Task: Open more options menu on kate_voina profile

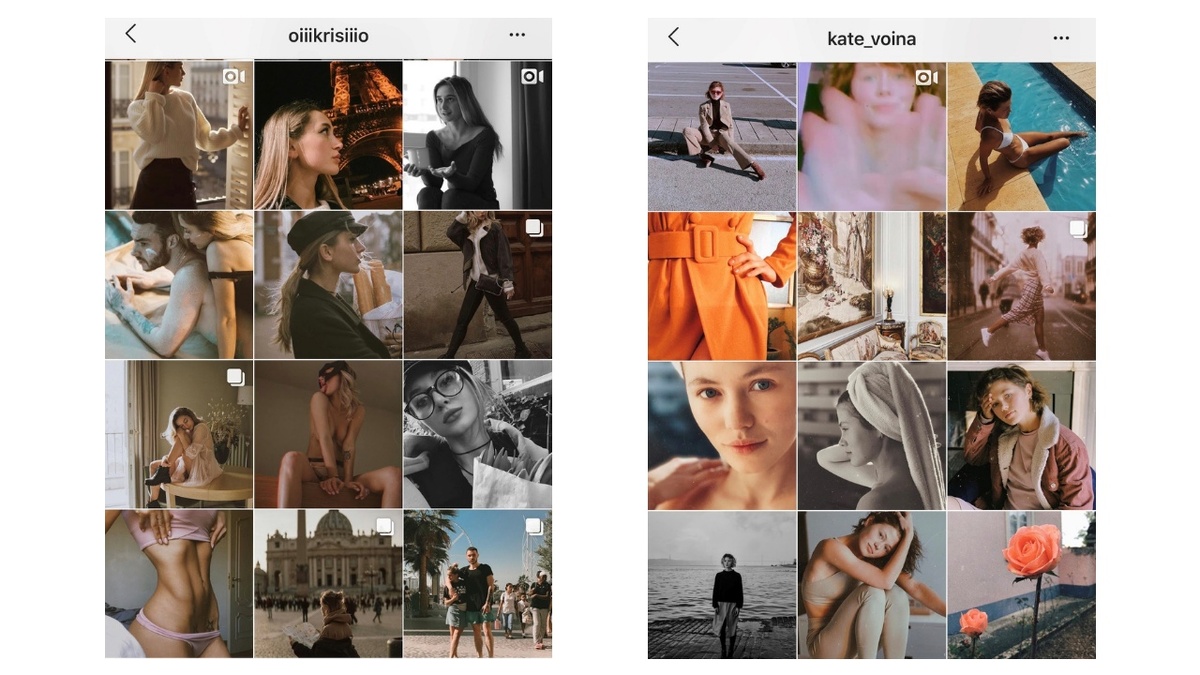Action: [1061, 38]
